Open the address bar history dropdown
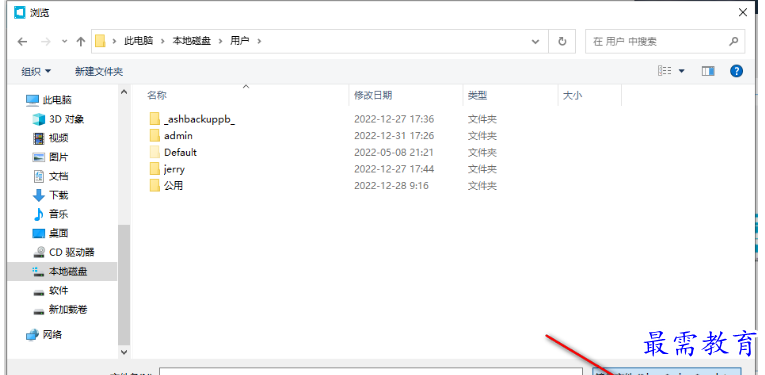 point(535,41)
